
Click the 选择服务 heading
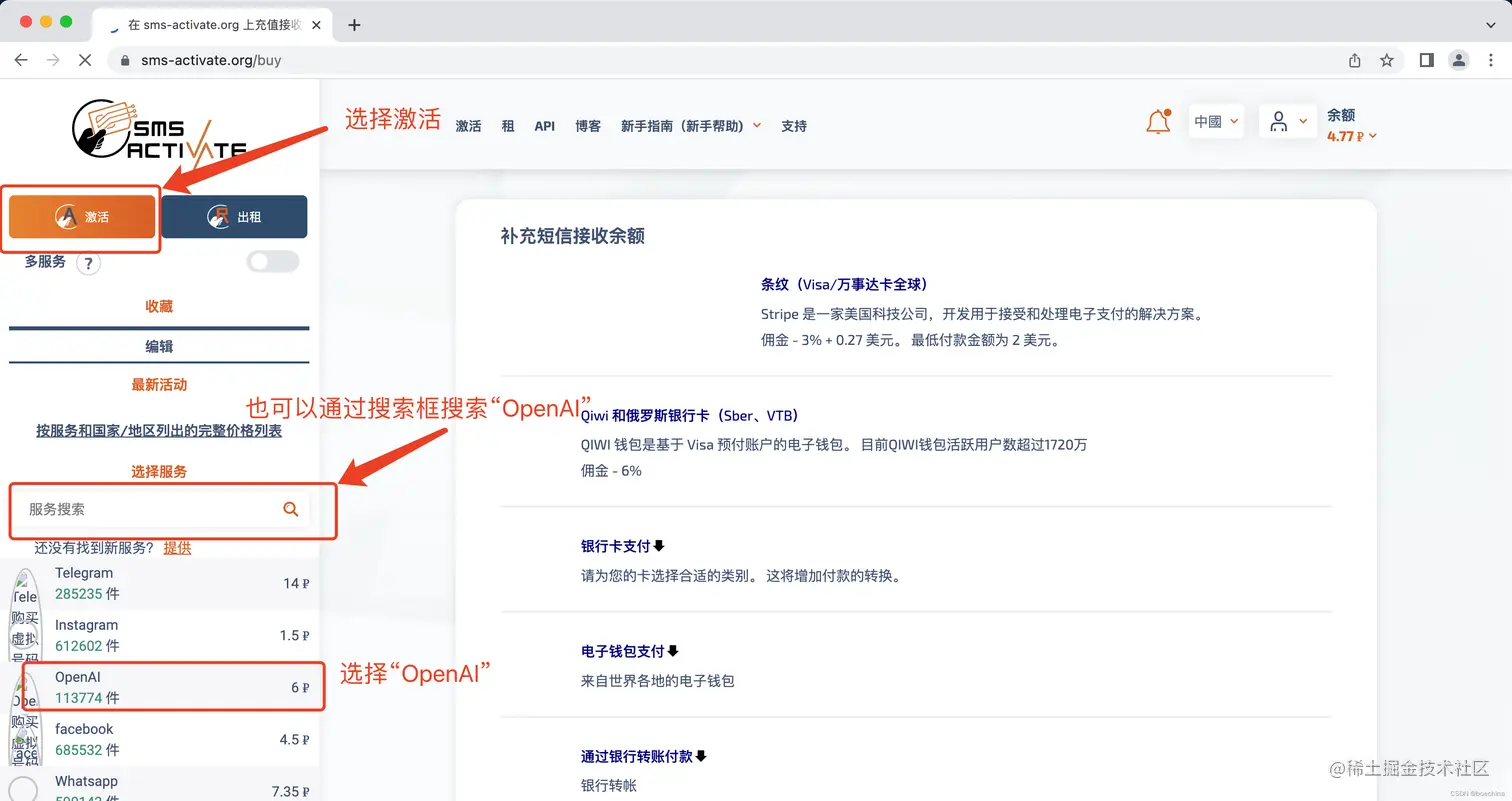(159, 471)
